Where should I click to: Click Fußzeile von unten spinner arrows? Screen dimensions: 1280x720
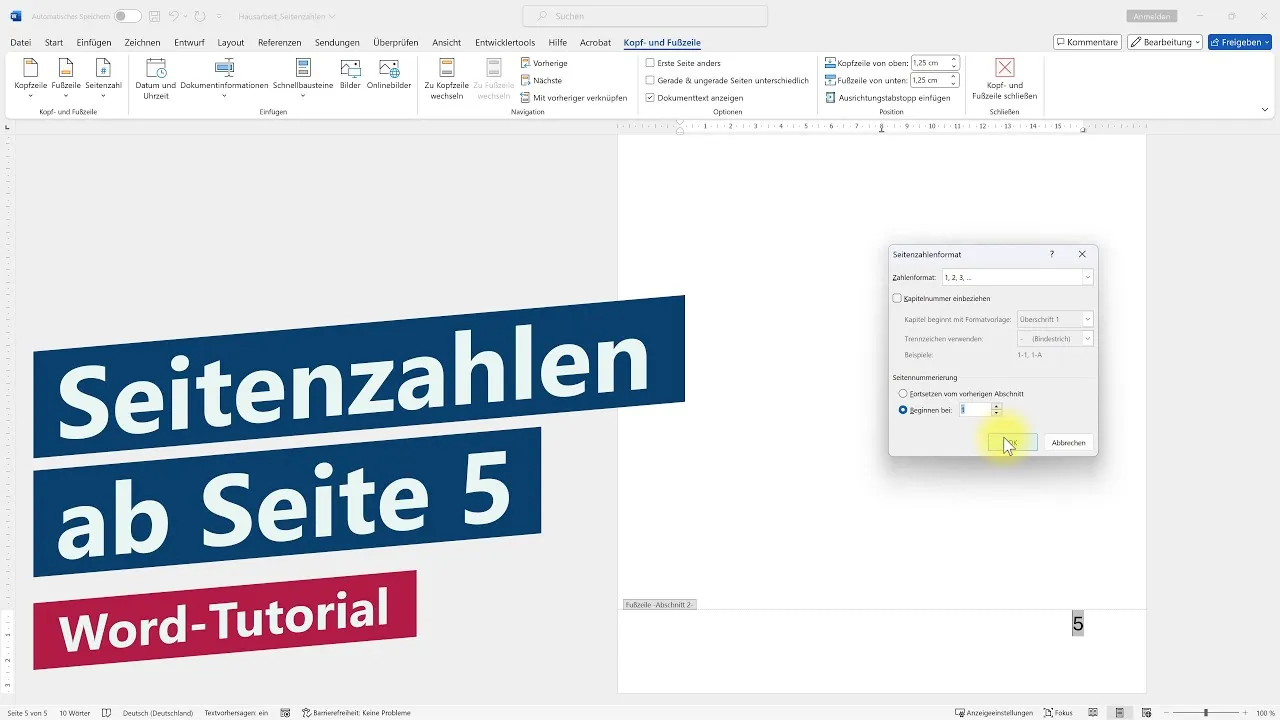click(x=955, y=80)
